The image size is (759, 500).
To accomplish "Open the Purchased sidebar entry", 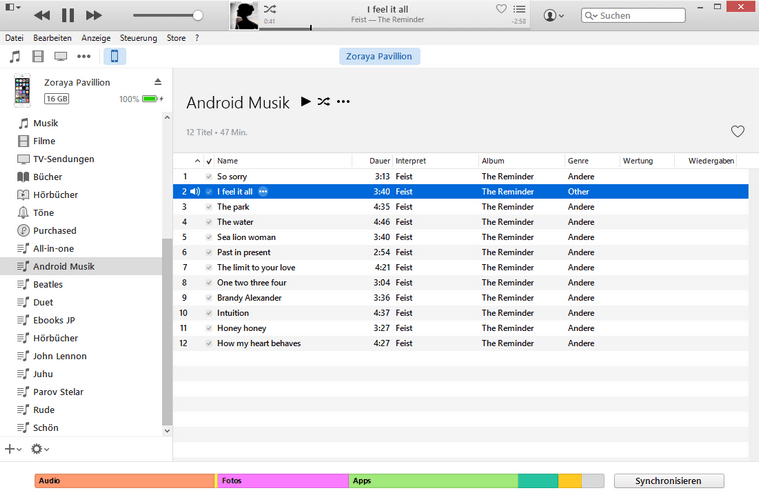I will 54,230.
